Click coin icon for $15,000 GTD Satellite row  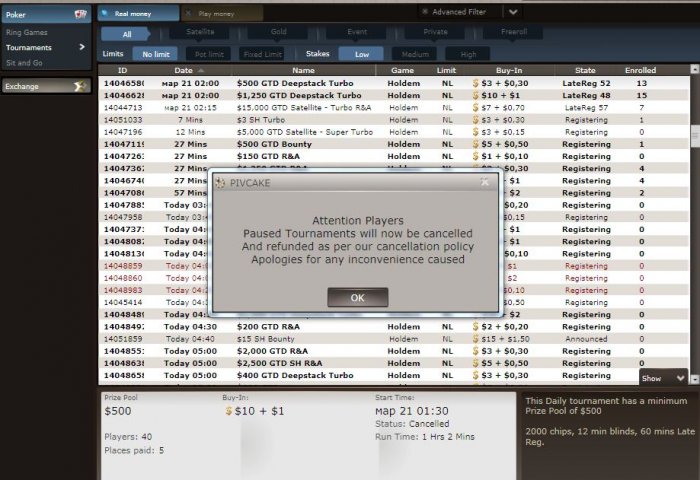pyautogui.click(x=475, y=108)
